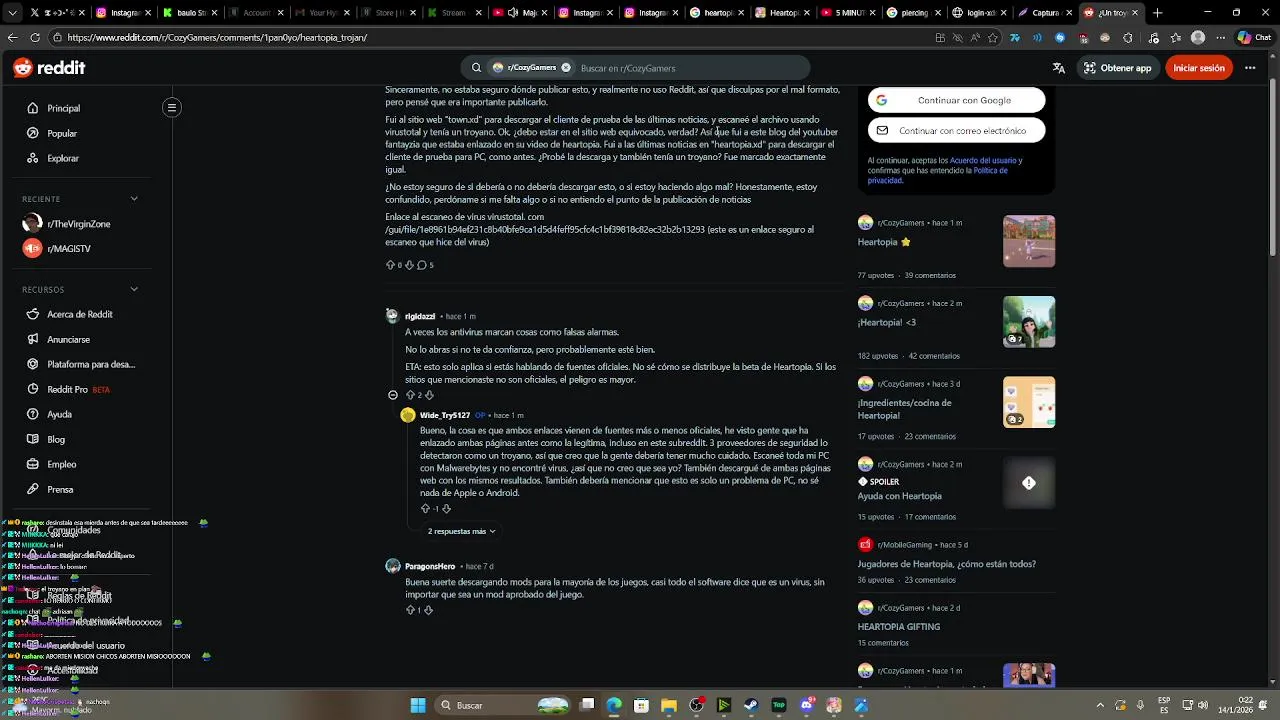Collapse the left navigation sidebar button
Viewport: 1280px width, 720px height.
[172, 107]
